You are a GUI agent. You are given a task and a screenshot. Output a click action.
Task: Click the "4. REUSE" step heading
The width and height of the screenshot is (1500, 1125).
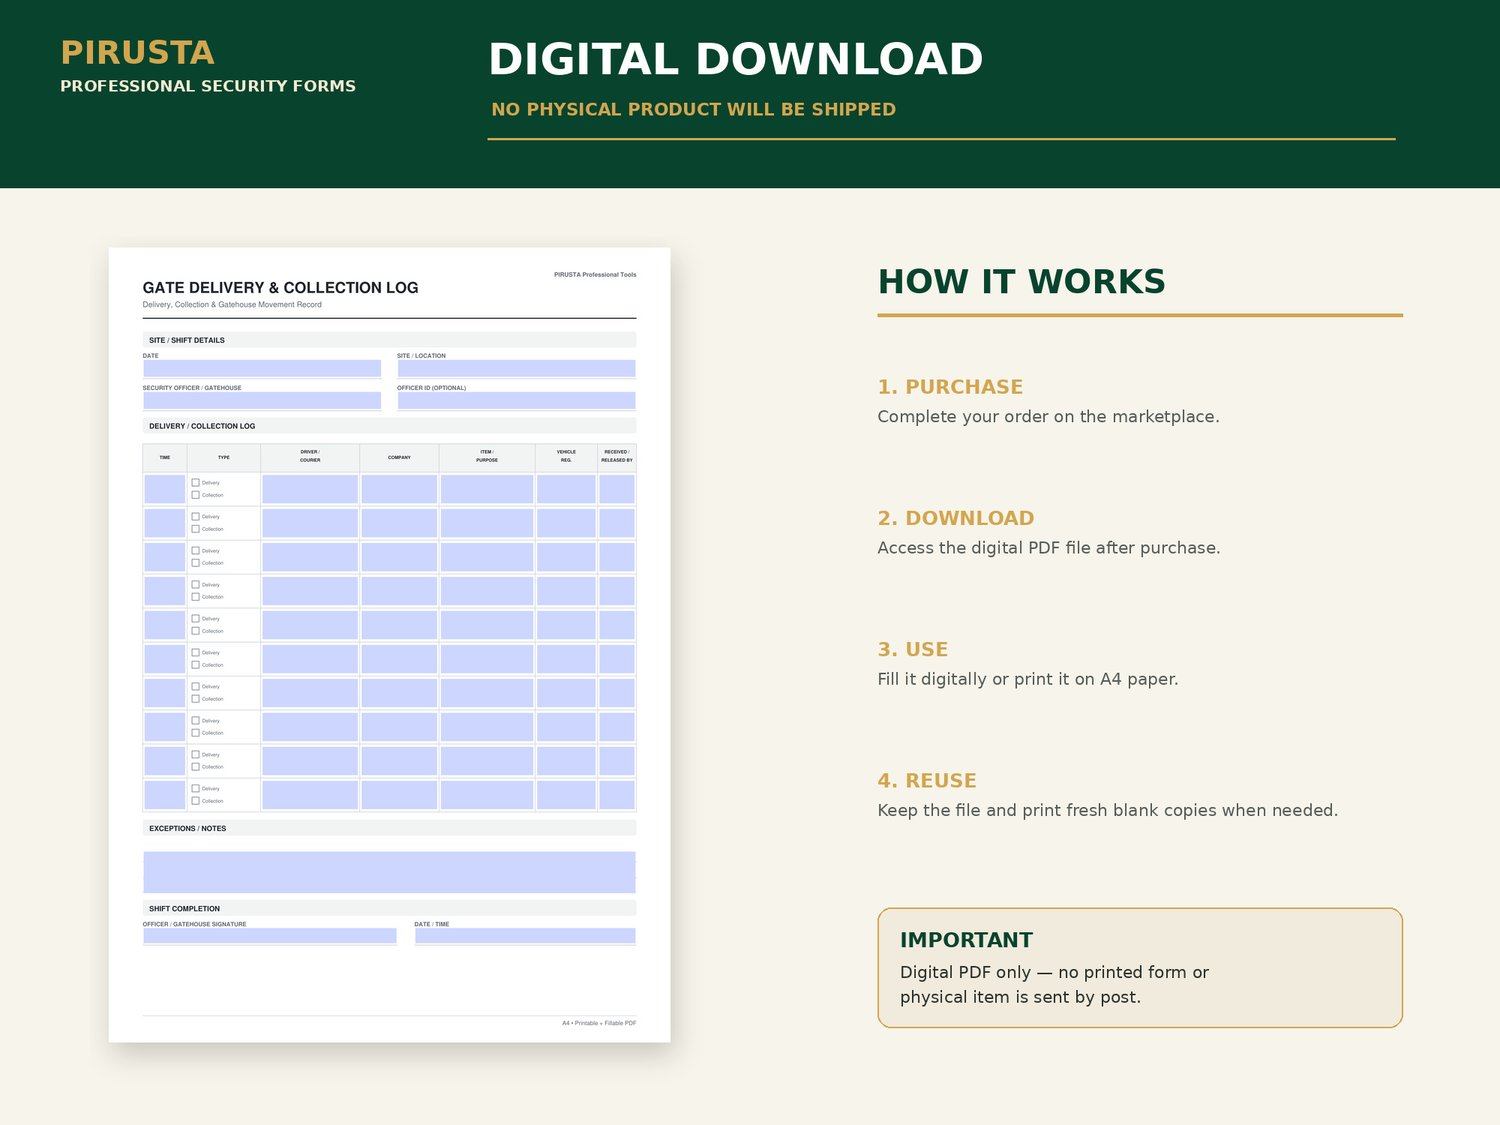tap(927, 781)
